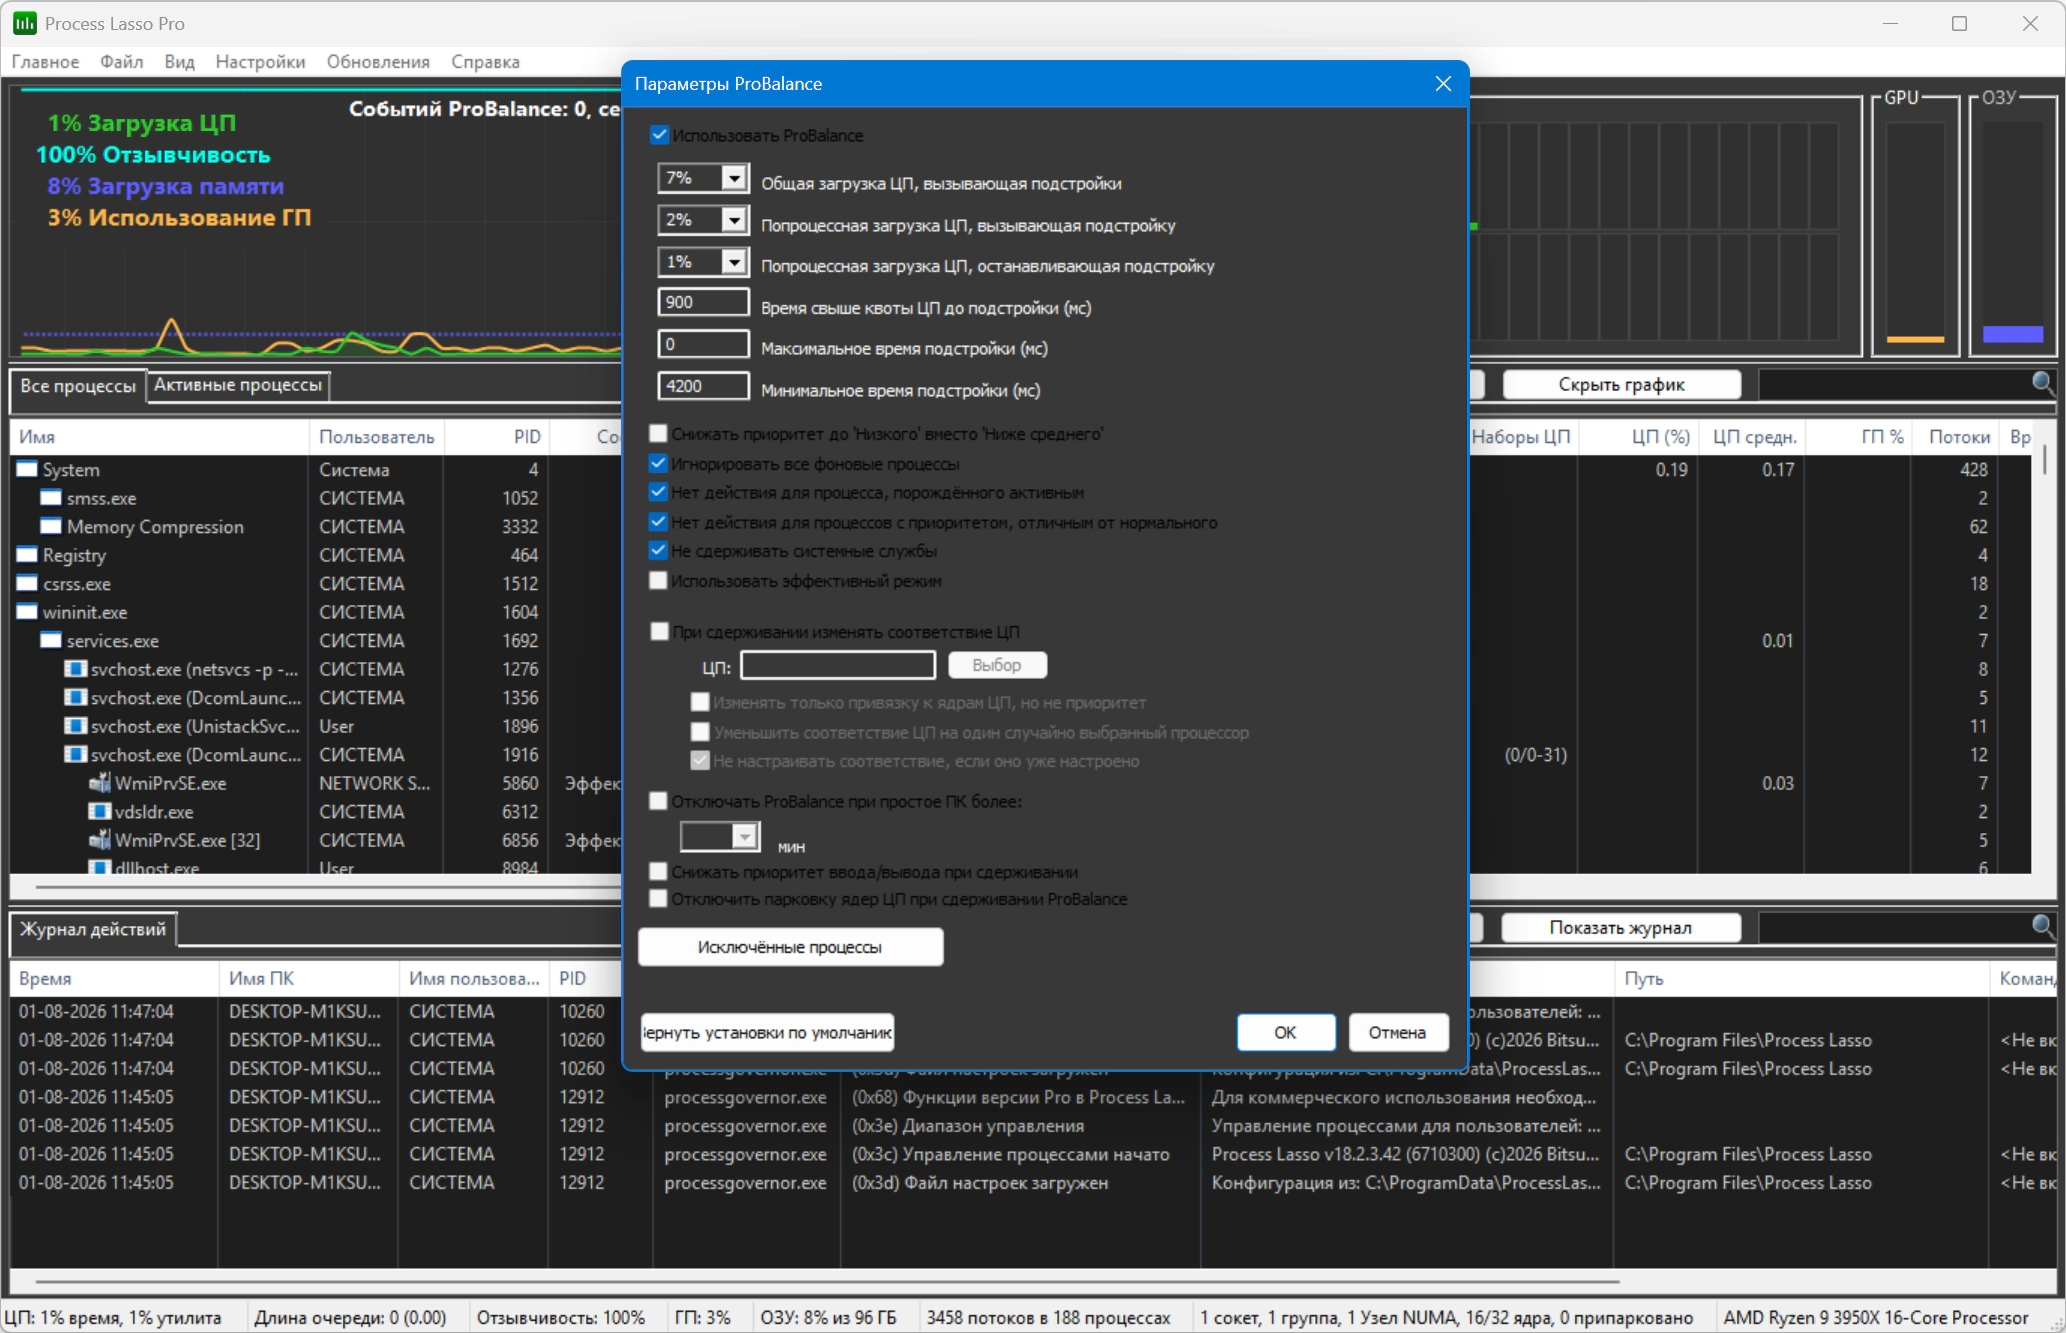Toggle Игнорировать все фоновые процессы checkbox

[x=658, y=463]
